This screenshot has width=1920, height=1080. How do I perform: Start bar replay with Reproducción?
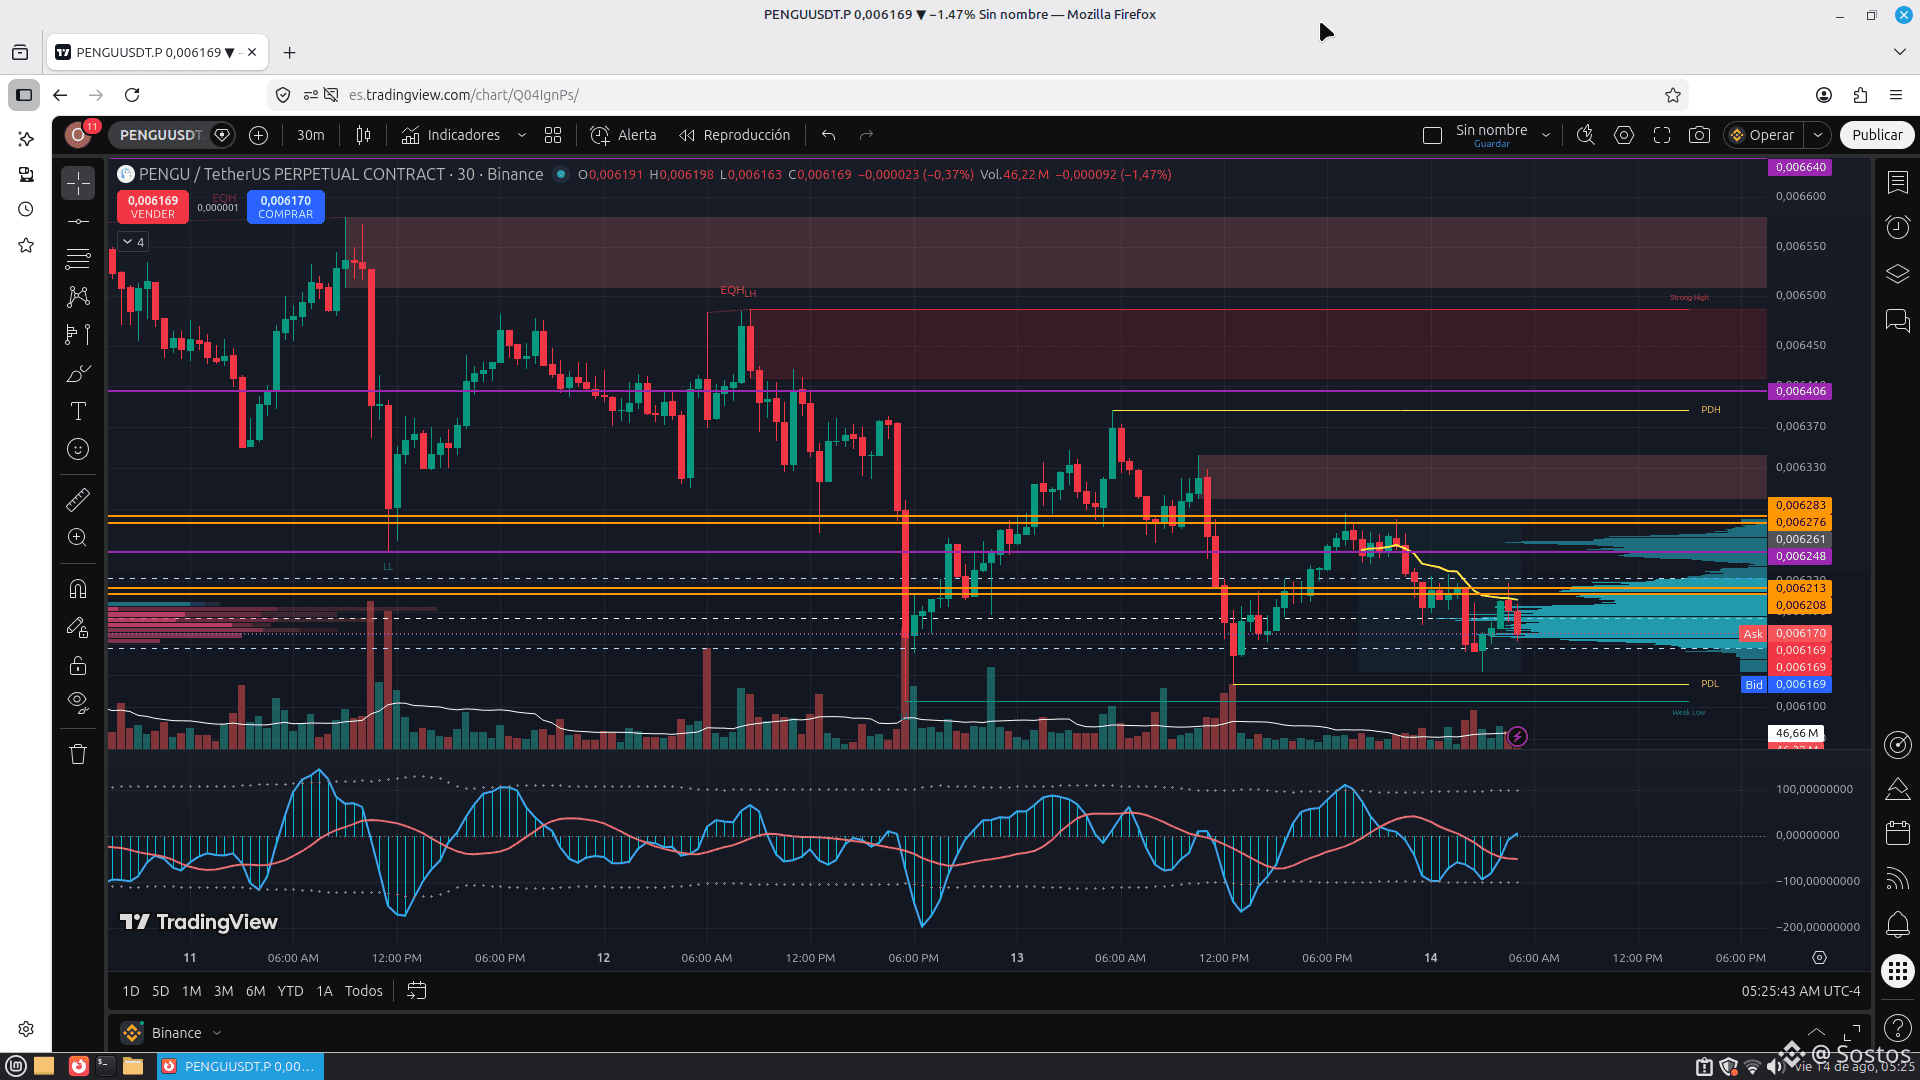pos(735,135)
